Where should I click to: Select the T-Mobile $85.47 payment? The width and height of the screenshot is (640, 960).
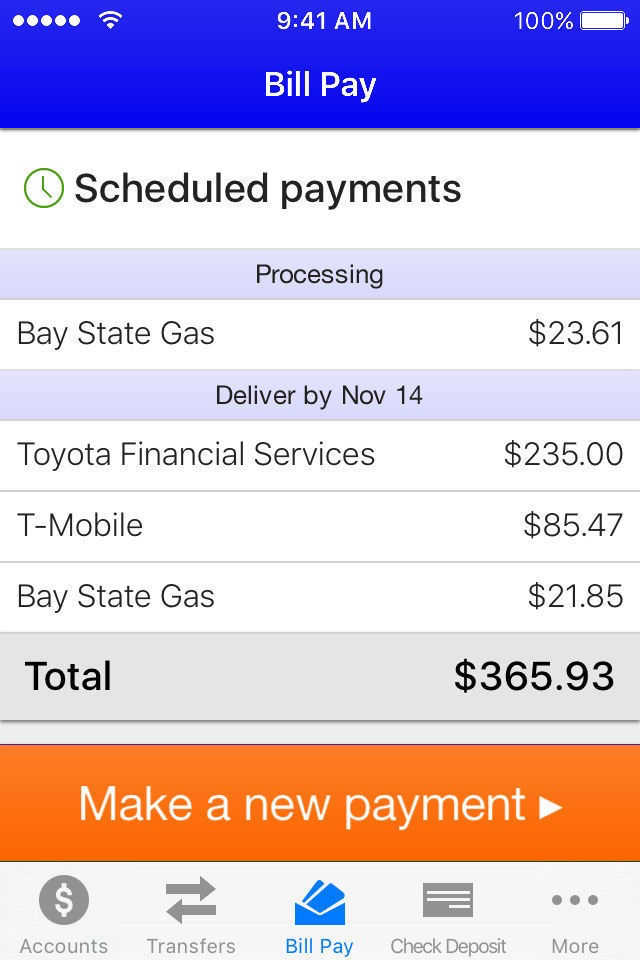coord(320,527)
